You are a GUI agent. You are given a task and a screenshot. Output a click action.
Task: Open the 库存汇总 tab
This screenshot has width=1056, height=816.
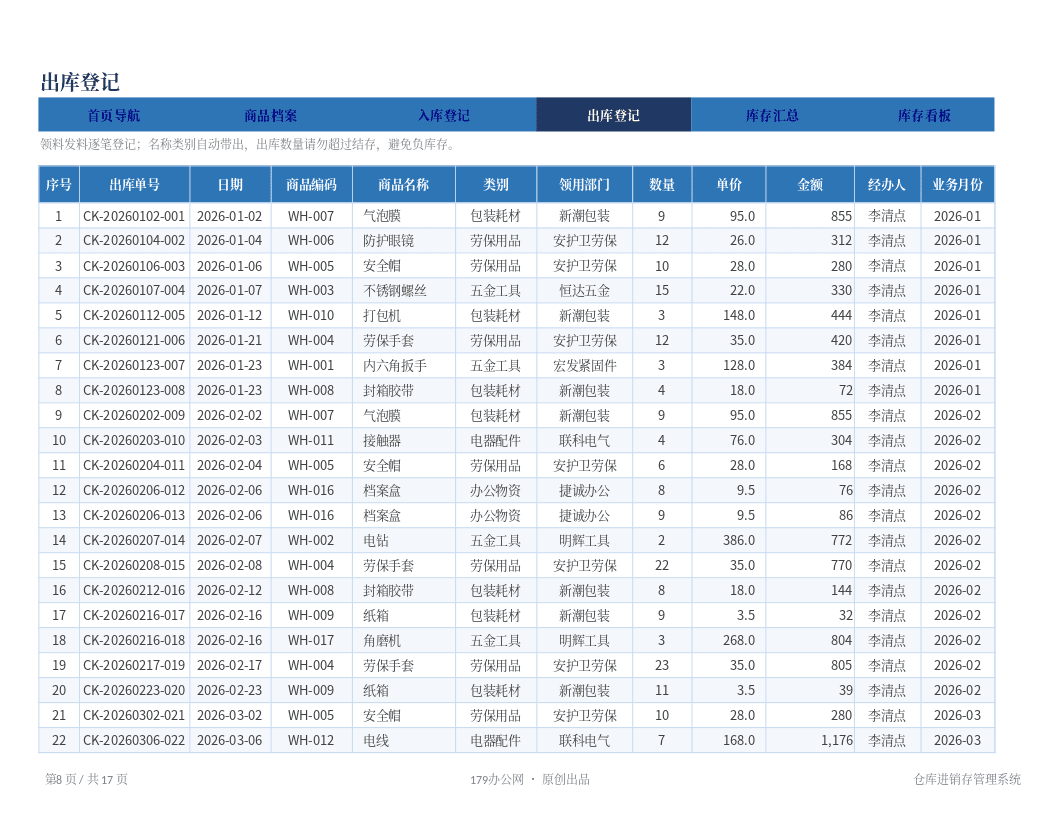click(x=772, y=115)
